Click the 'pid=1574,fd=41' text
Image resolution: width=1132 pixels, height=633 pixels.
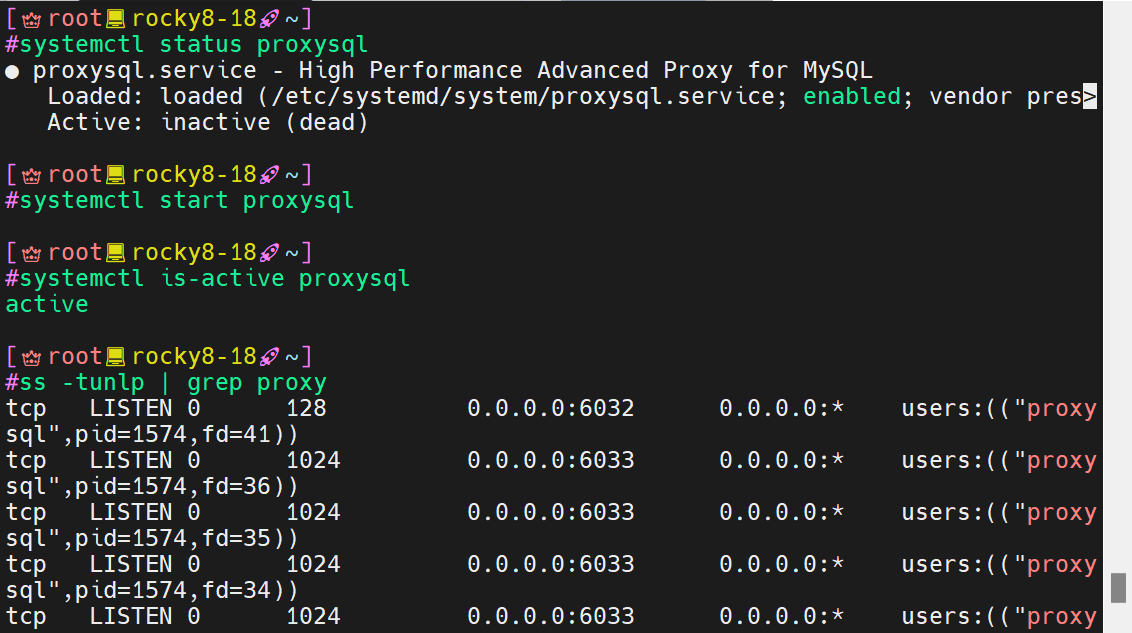pyautogui.click(x=173, y=434)
